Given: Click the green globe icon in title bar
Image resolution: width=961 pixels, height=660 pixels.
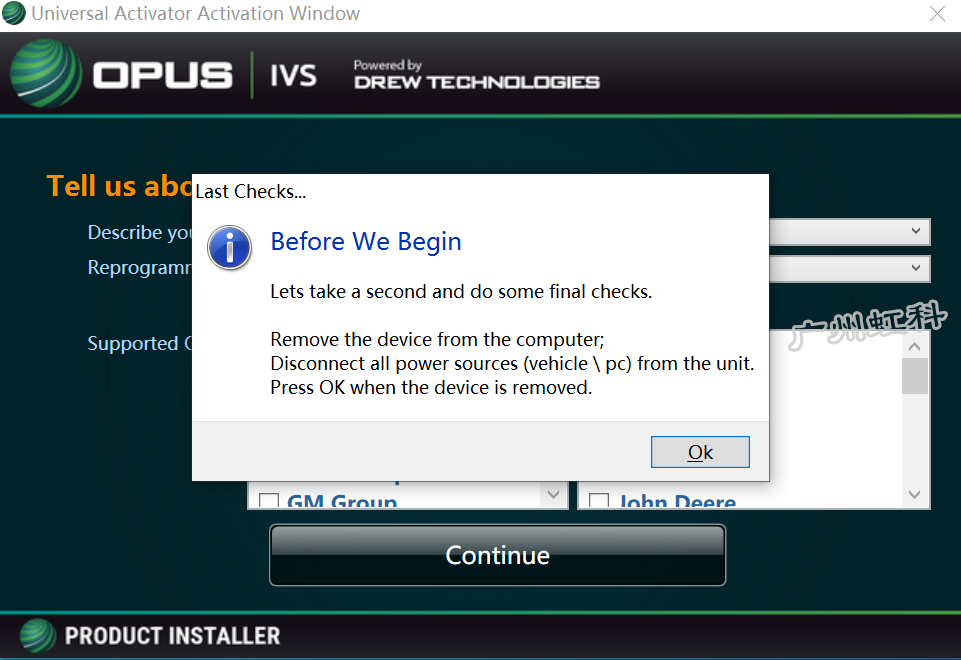Looking at the screenshot, I should [13, 13].
